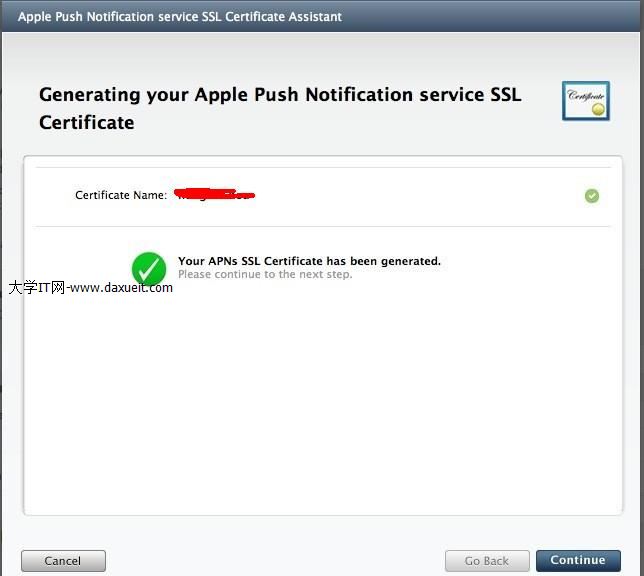Click 'Please continue to the next step.' text

[265, 274]
